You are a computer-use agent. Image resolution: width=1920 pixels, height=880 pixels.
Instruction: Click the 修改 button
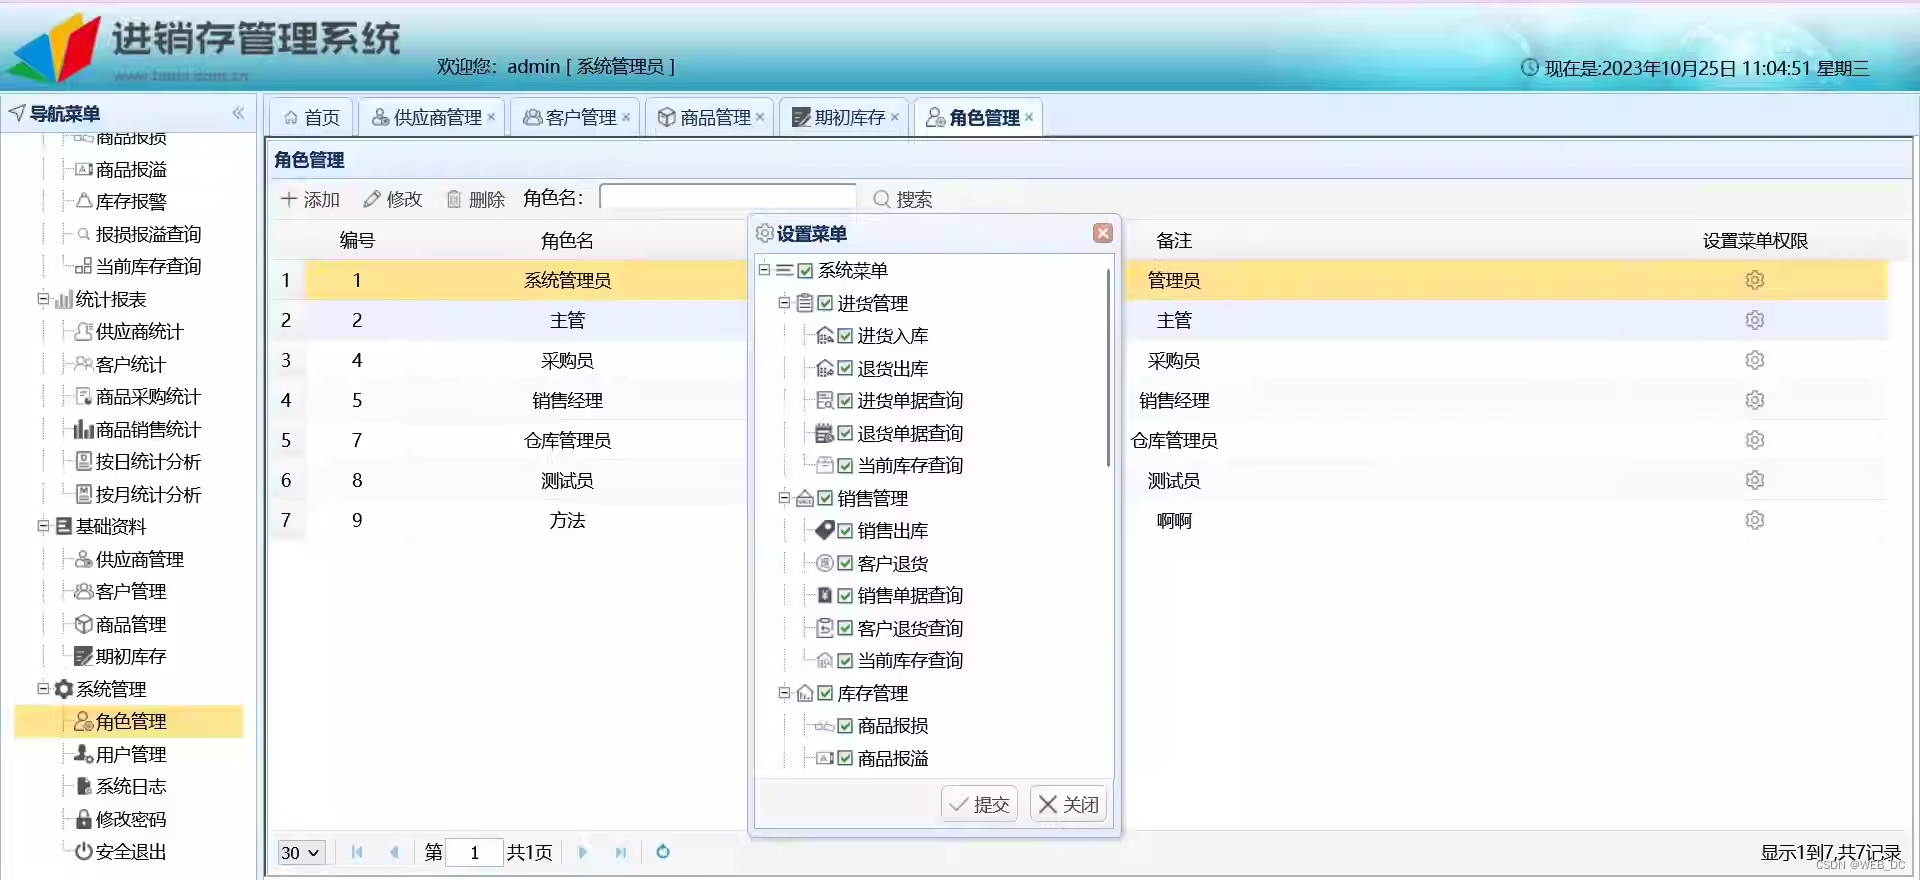pos(393,199)
